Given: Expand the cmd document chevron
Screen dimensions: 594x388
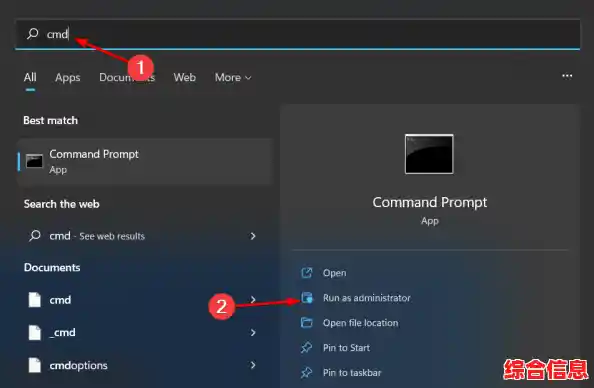Looking at the screenshot, I should (253, 300).
